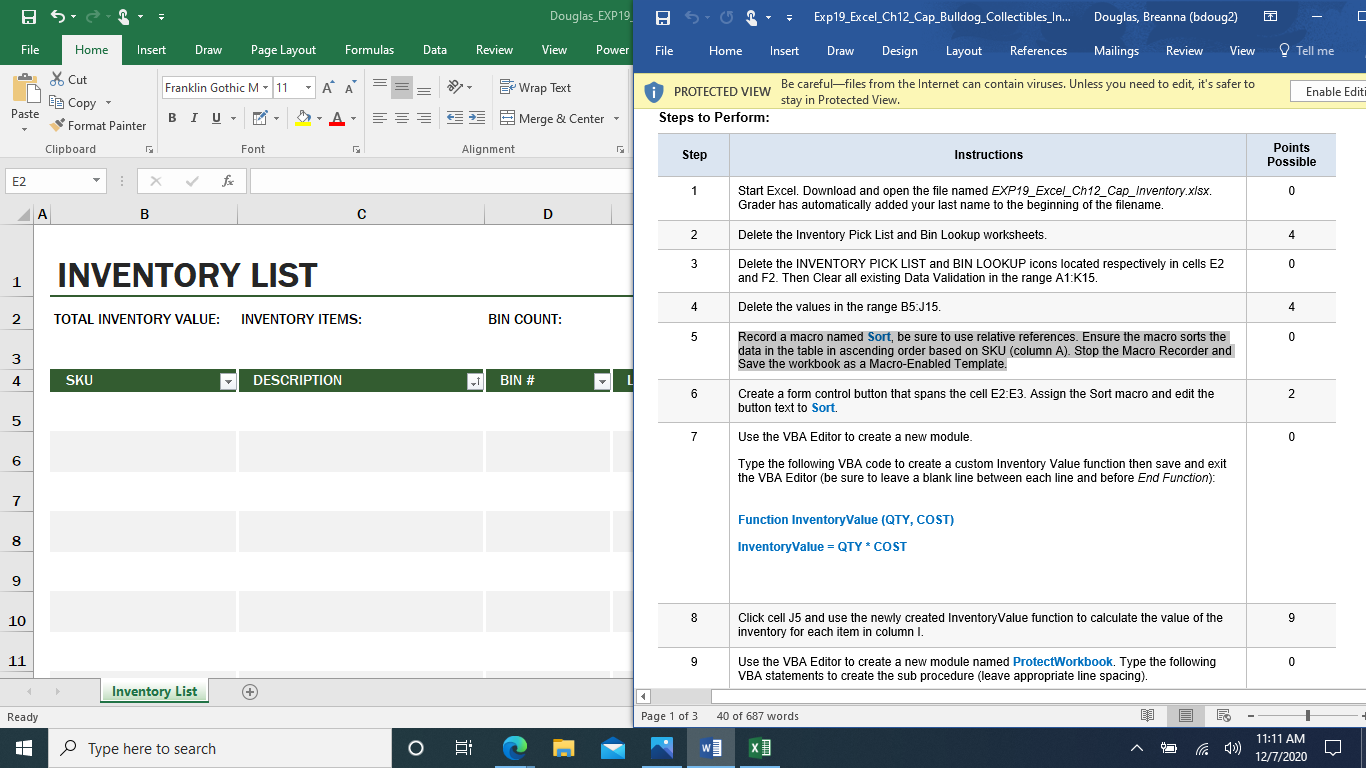
Task: Expand the font name dropdown
Action: (265, 88)
